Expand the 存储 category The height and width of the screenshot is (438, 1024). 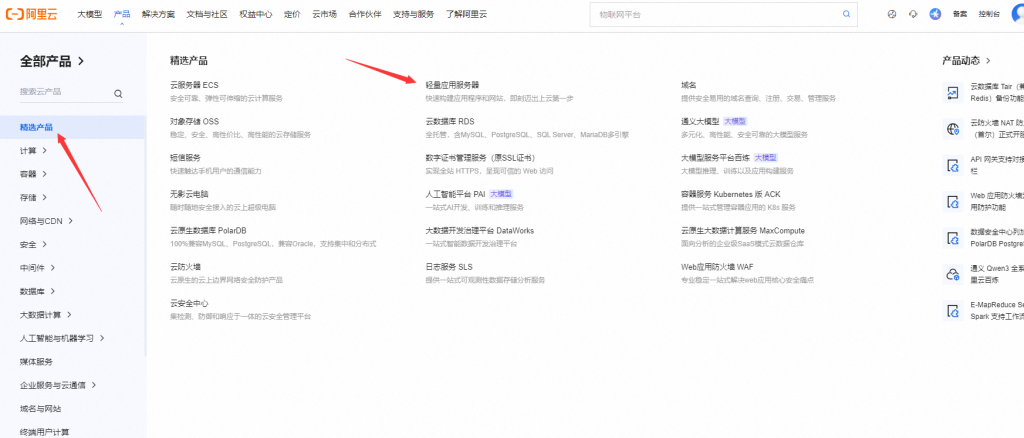tap(44, 197)
